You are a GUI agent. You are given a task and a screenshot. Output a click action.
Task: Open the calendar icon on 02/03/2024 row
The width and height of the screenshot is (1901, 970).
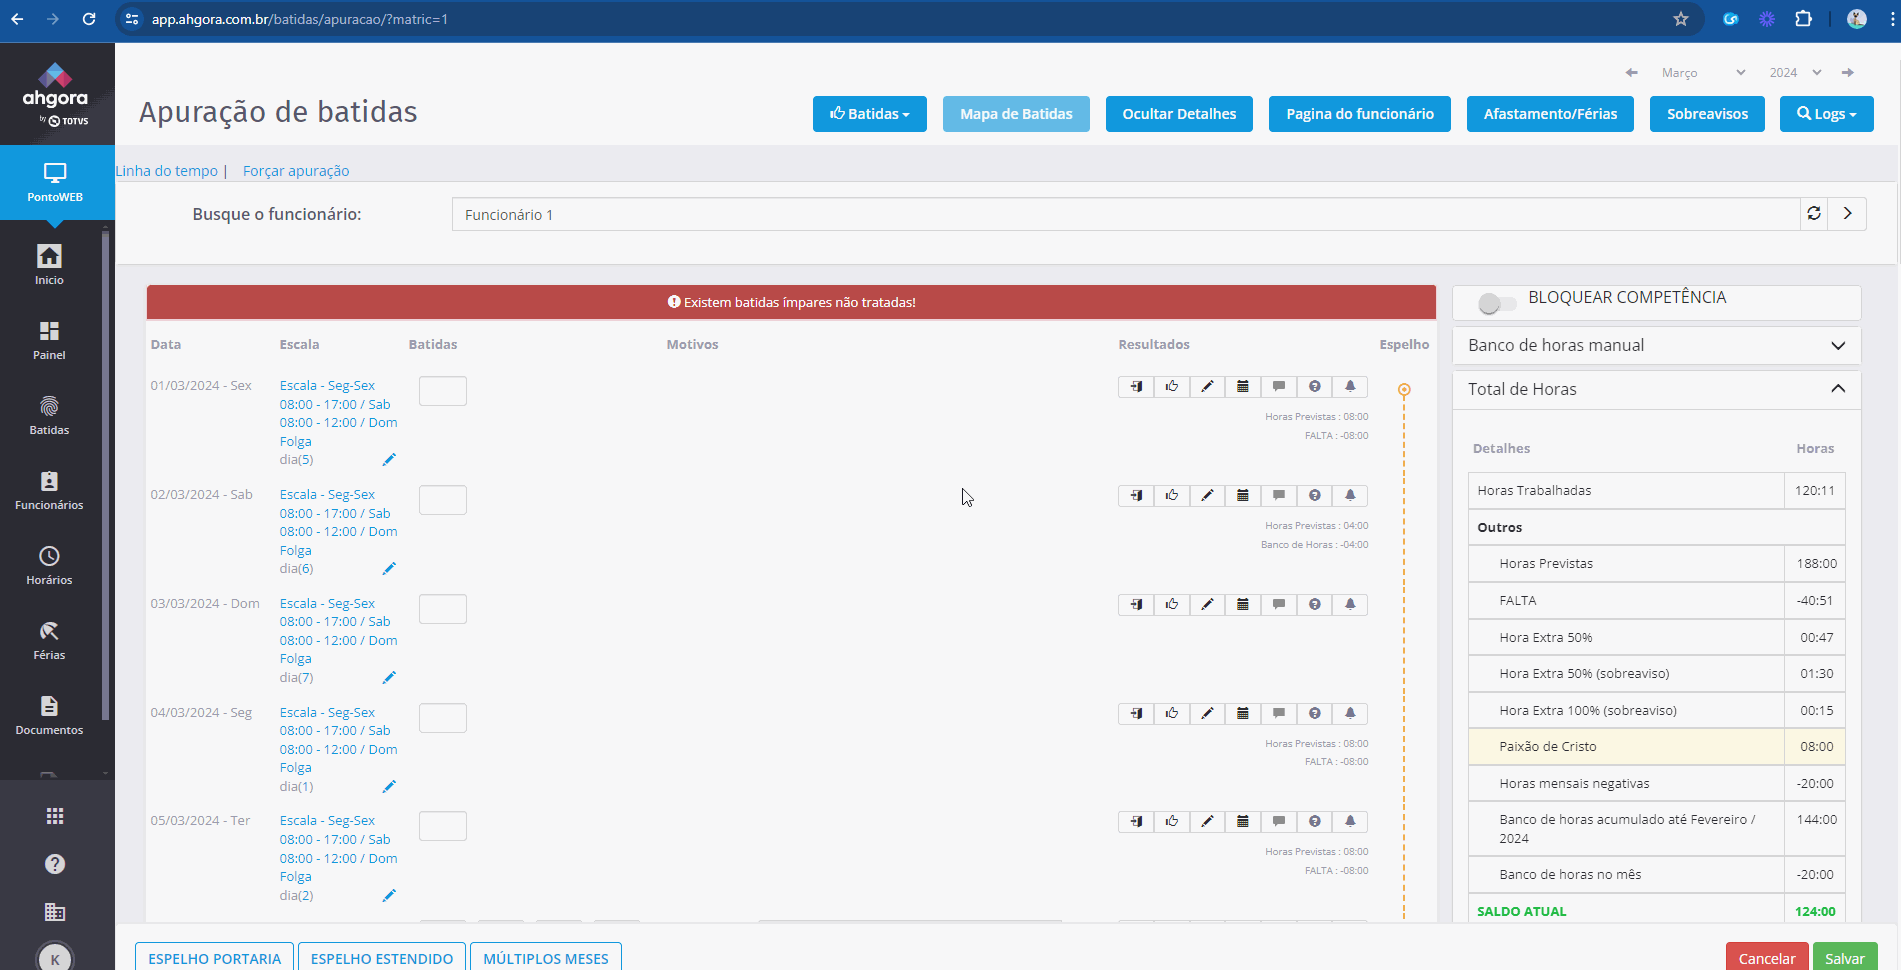(x=1243, y=496)
